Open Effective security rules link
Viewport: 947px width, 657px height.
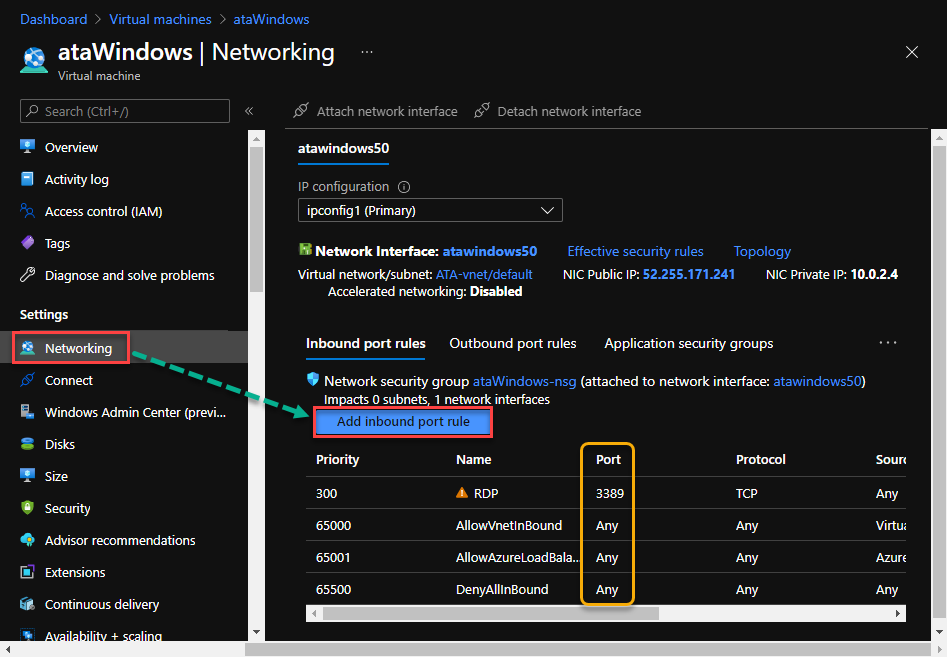pyautogui.click(x=635, y=251)
